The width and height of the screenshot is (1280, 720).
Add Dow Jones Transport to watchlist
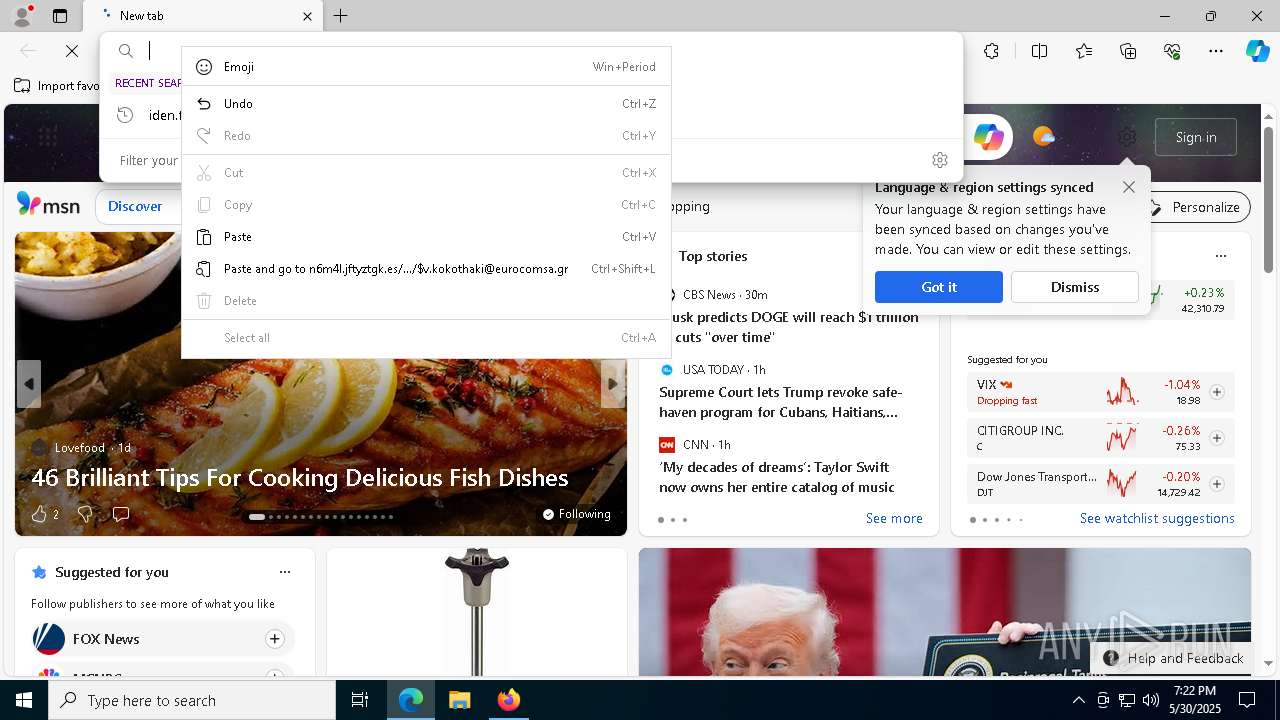click(1216, 484)
